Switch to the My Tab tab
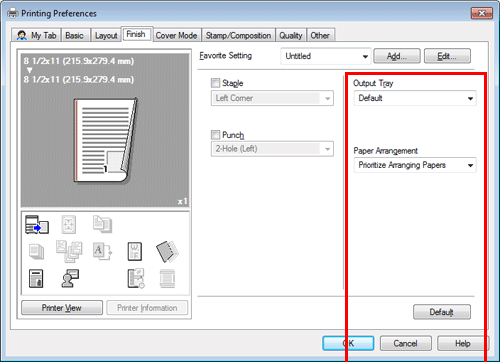The width and height of the screenshot is (500, 362). pos(36,35)
